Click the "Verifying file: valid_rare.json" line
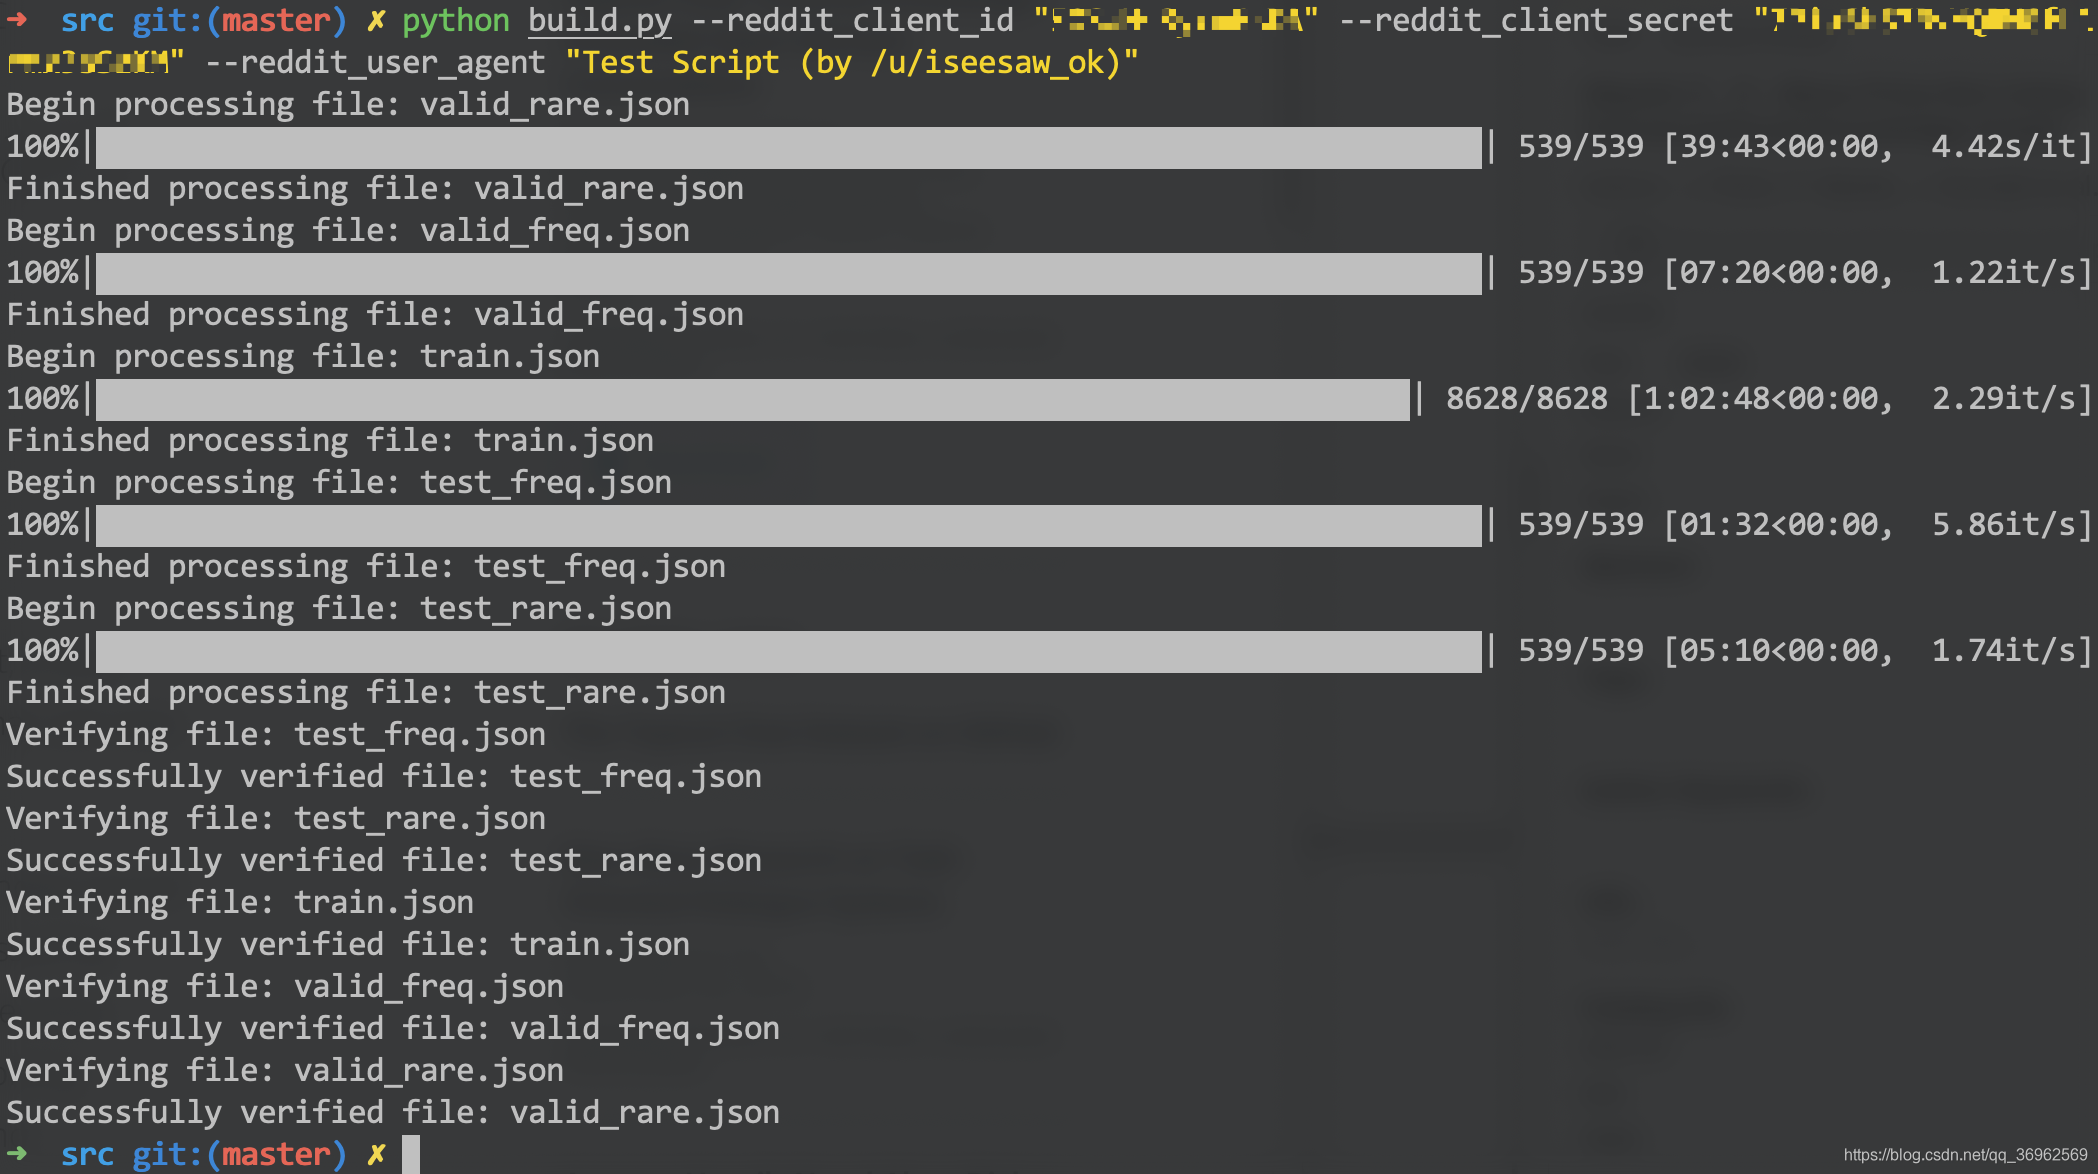Viewport: 2098px width, 1174px height. tap(285, 1071)
